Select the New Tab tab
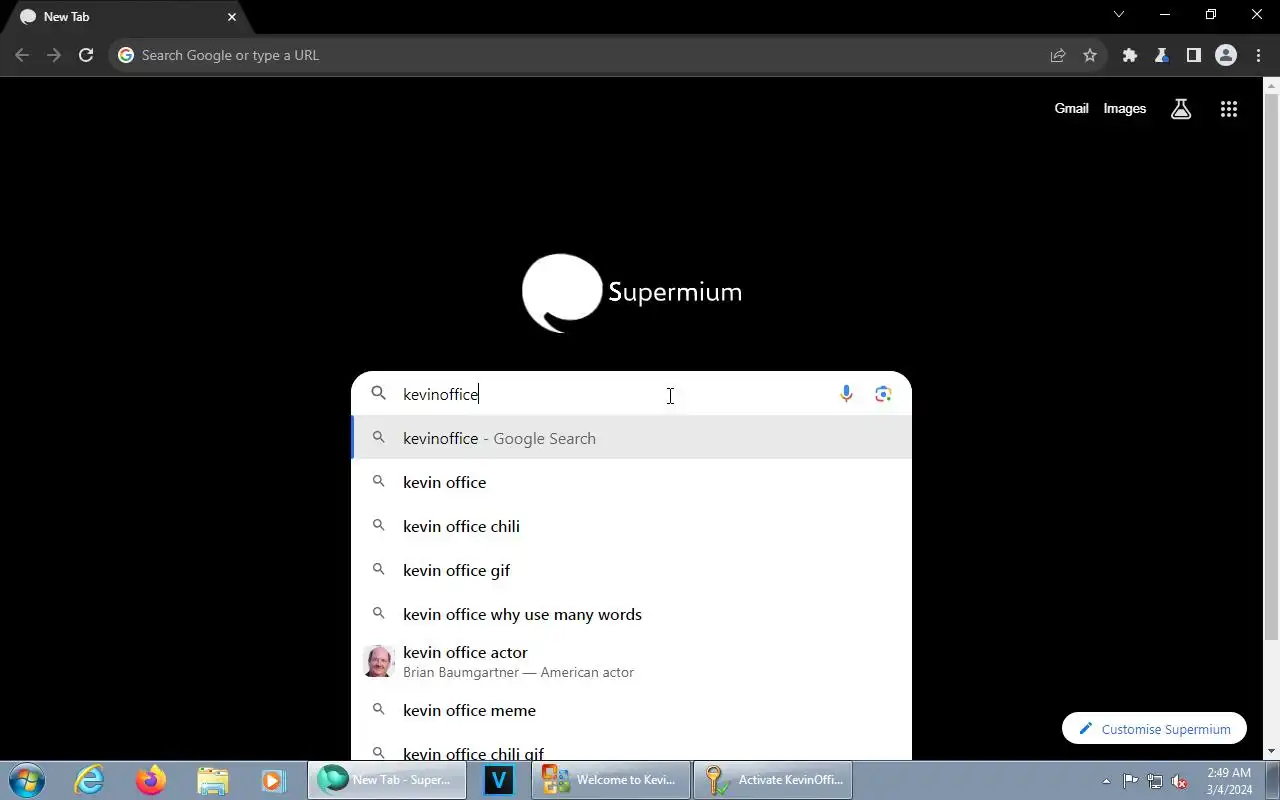 (125, 17)
